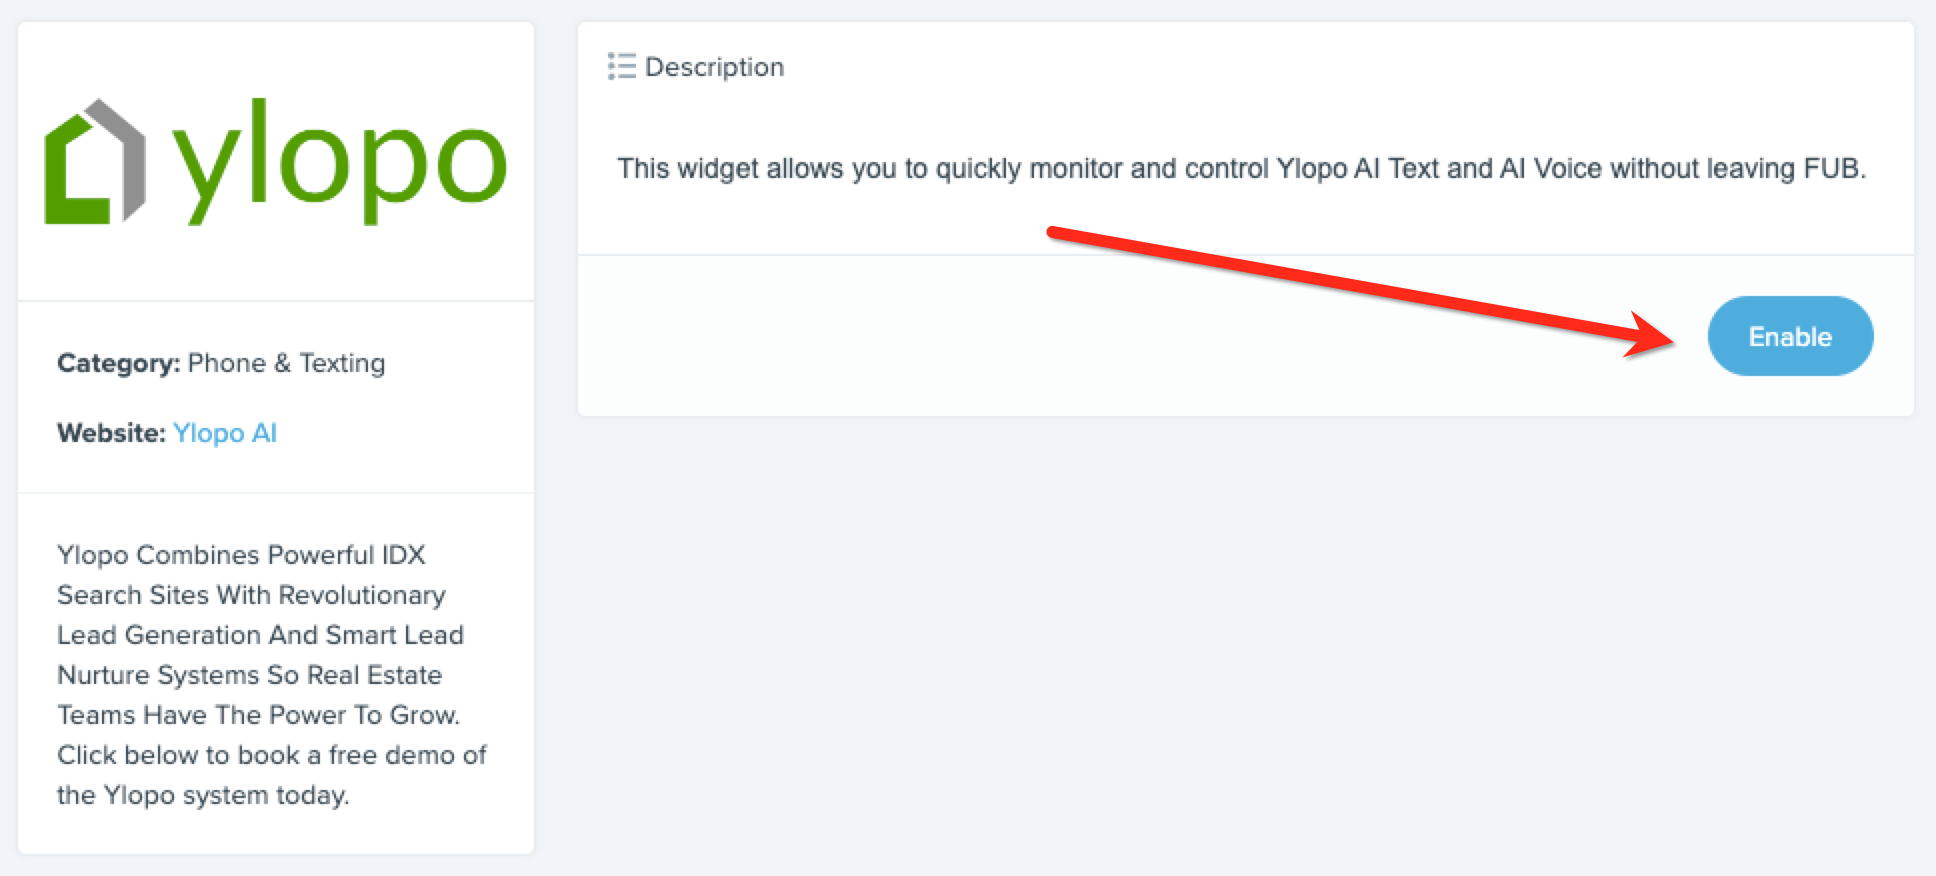Click "the Ylopo system today." final line
The image size is (1936, 876).
(203, 795)
